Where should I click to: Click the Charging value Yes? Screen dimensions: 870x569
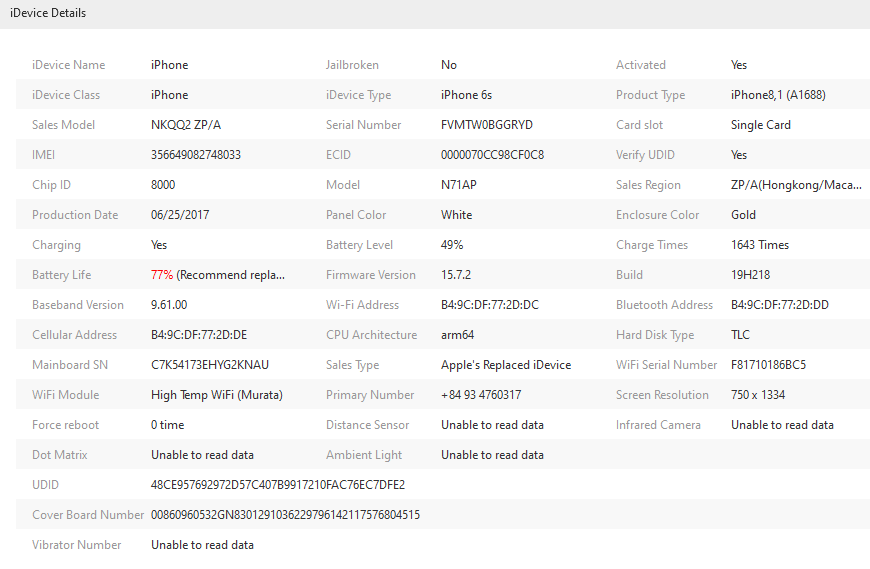159,245
